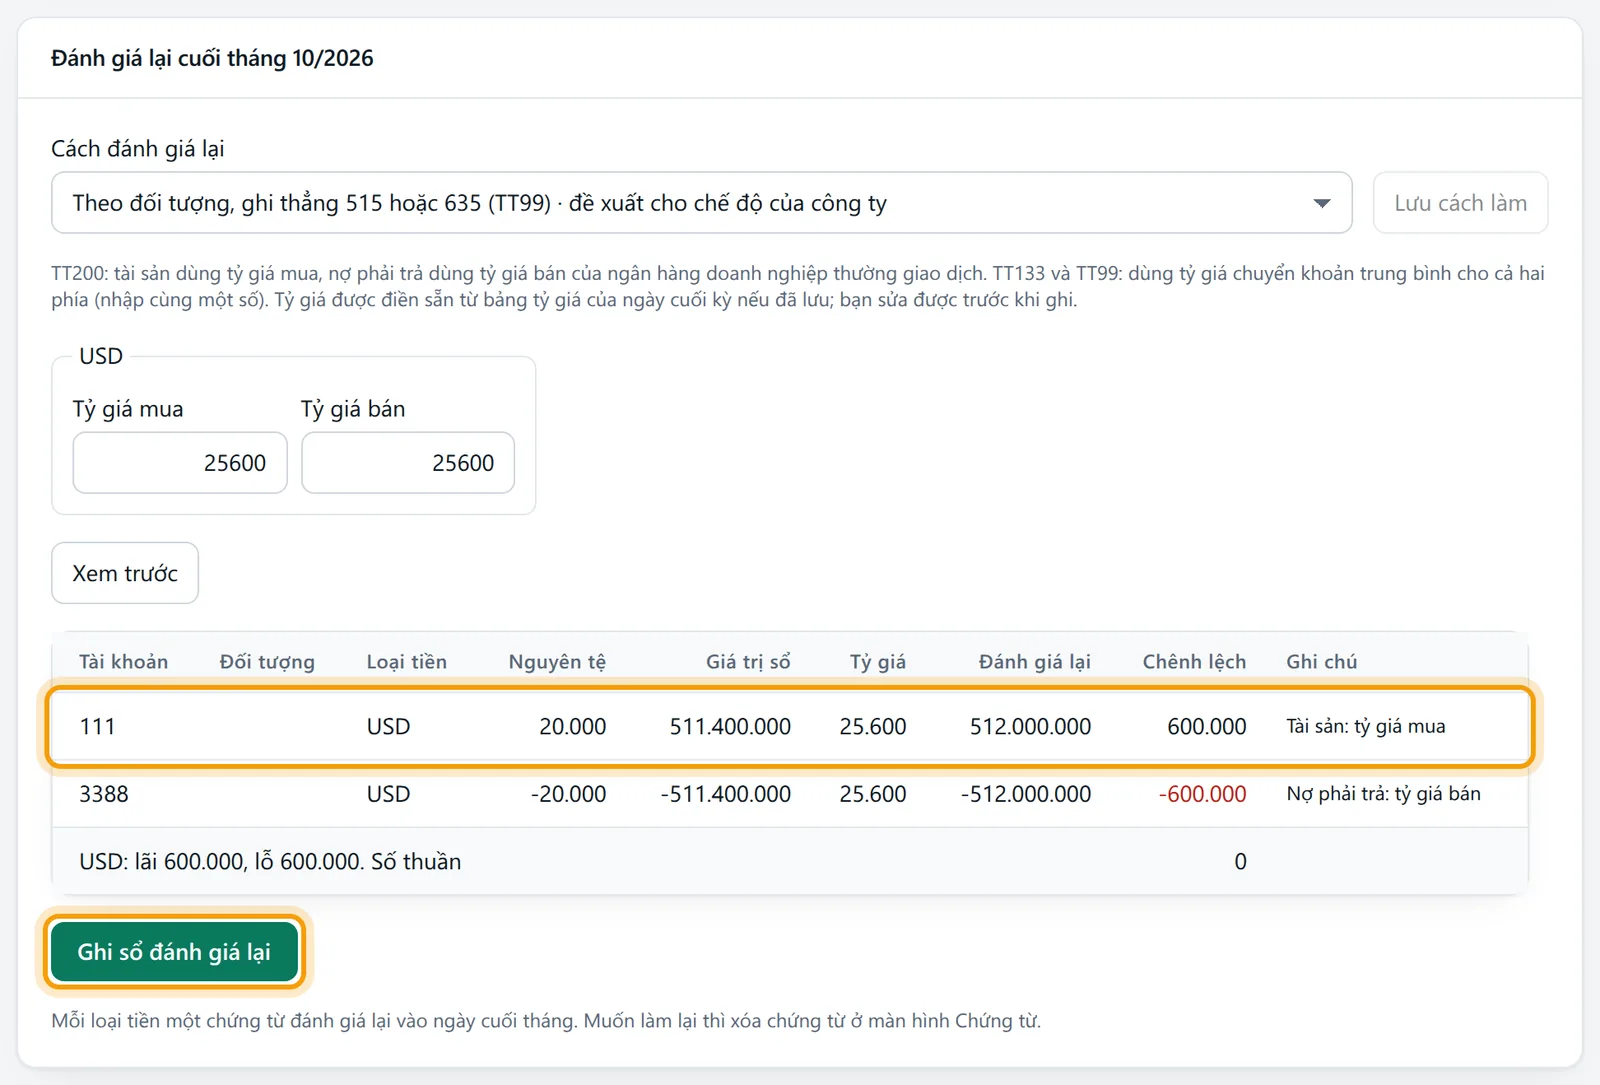
Task: Select the -20.000 original currency amount
Action: 568,794
